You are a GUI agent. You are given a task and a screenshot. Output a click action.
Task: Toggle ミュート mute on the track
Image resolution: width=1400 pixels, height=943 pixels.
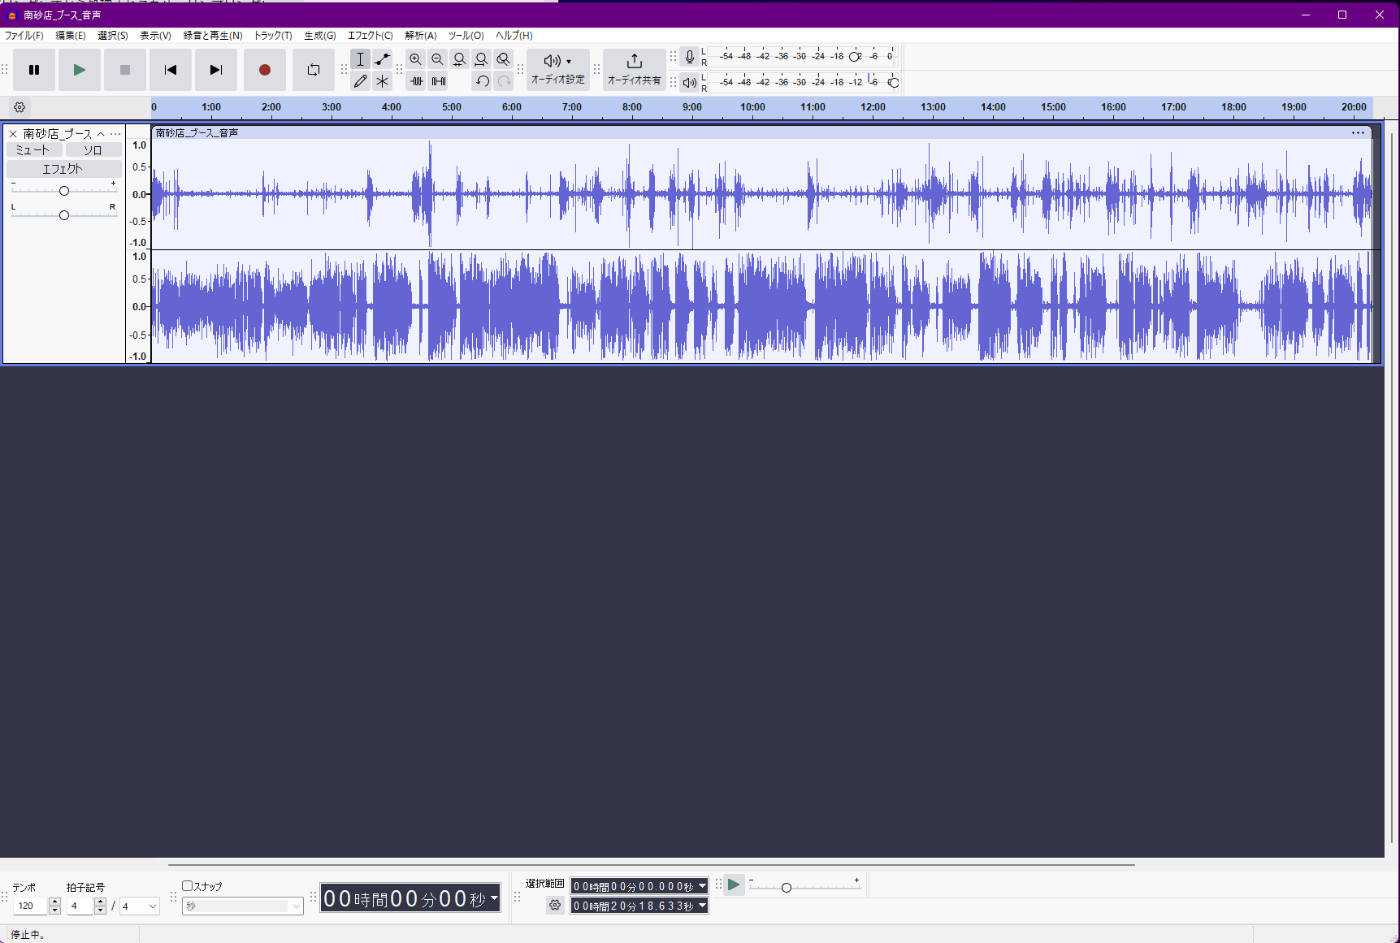coord(33,150)
